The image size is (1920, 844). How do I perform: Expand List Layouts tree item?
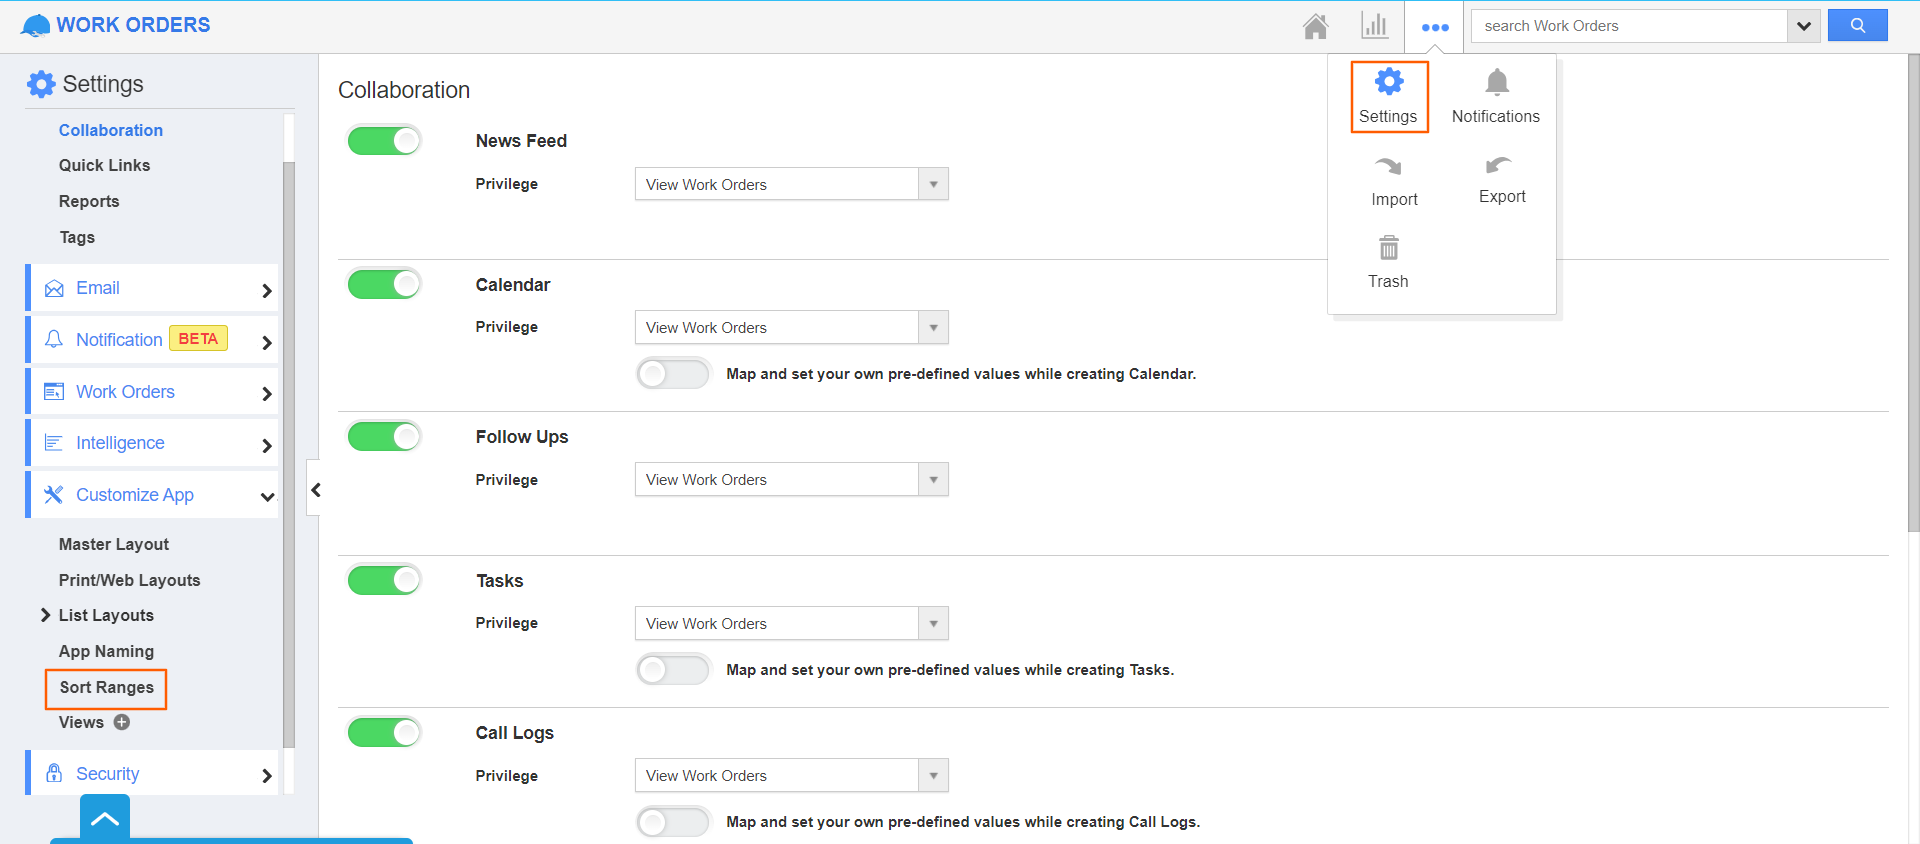point(45,615)
